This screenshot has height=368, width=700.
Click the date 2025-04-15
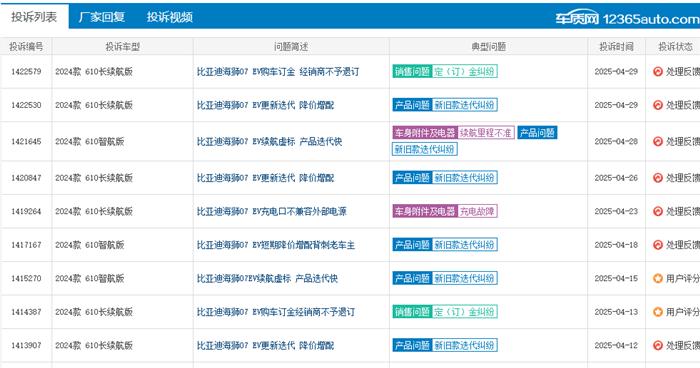616,278
